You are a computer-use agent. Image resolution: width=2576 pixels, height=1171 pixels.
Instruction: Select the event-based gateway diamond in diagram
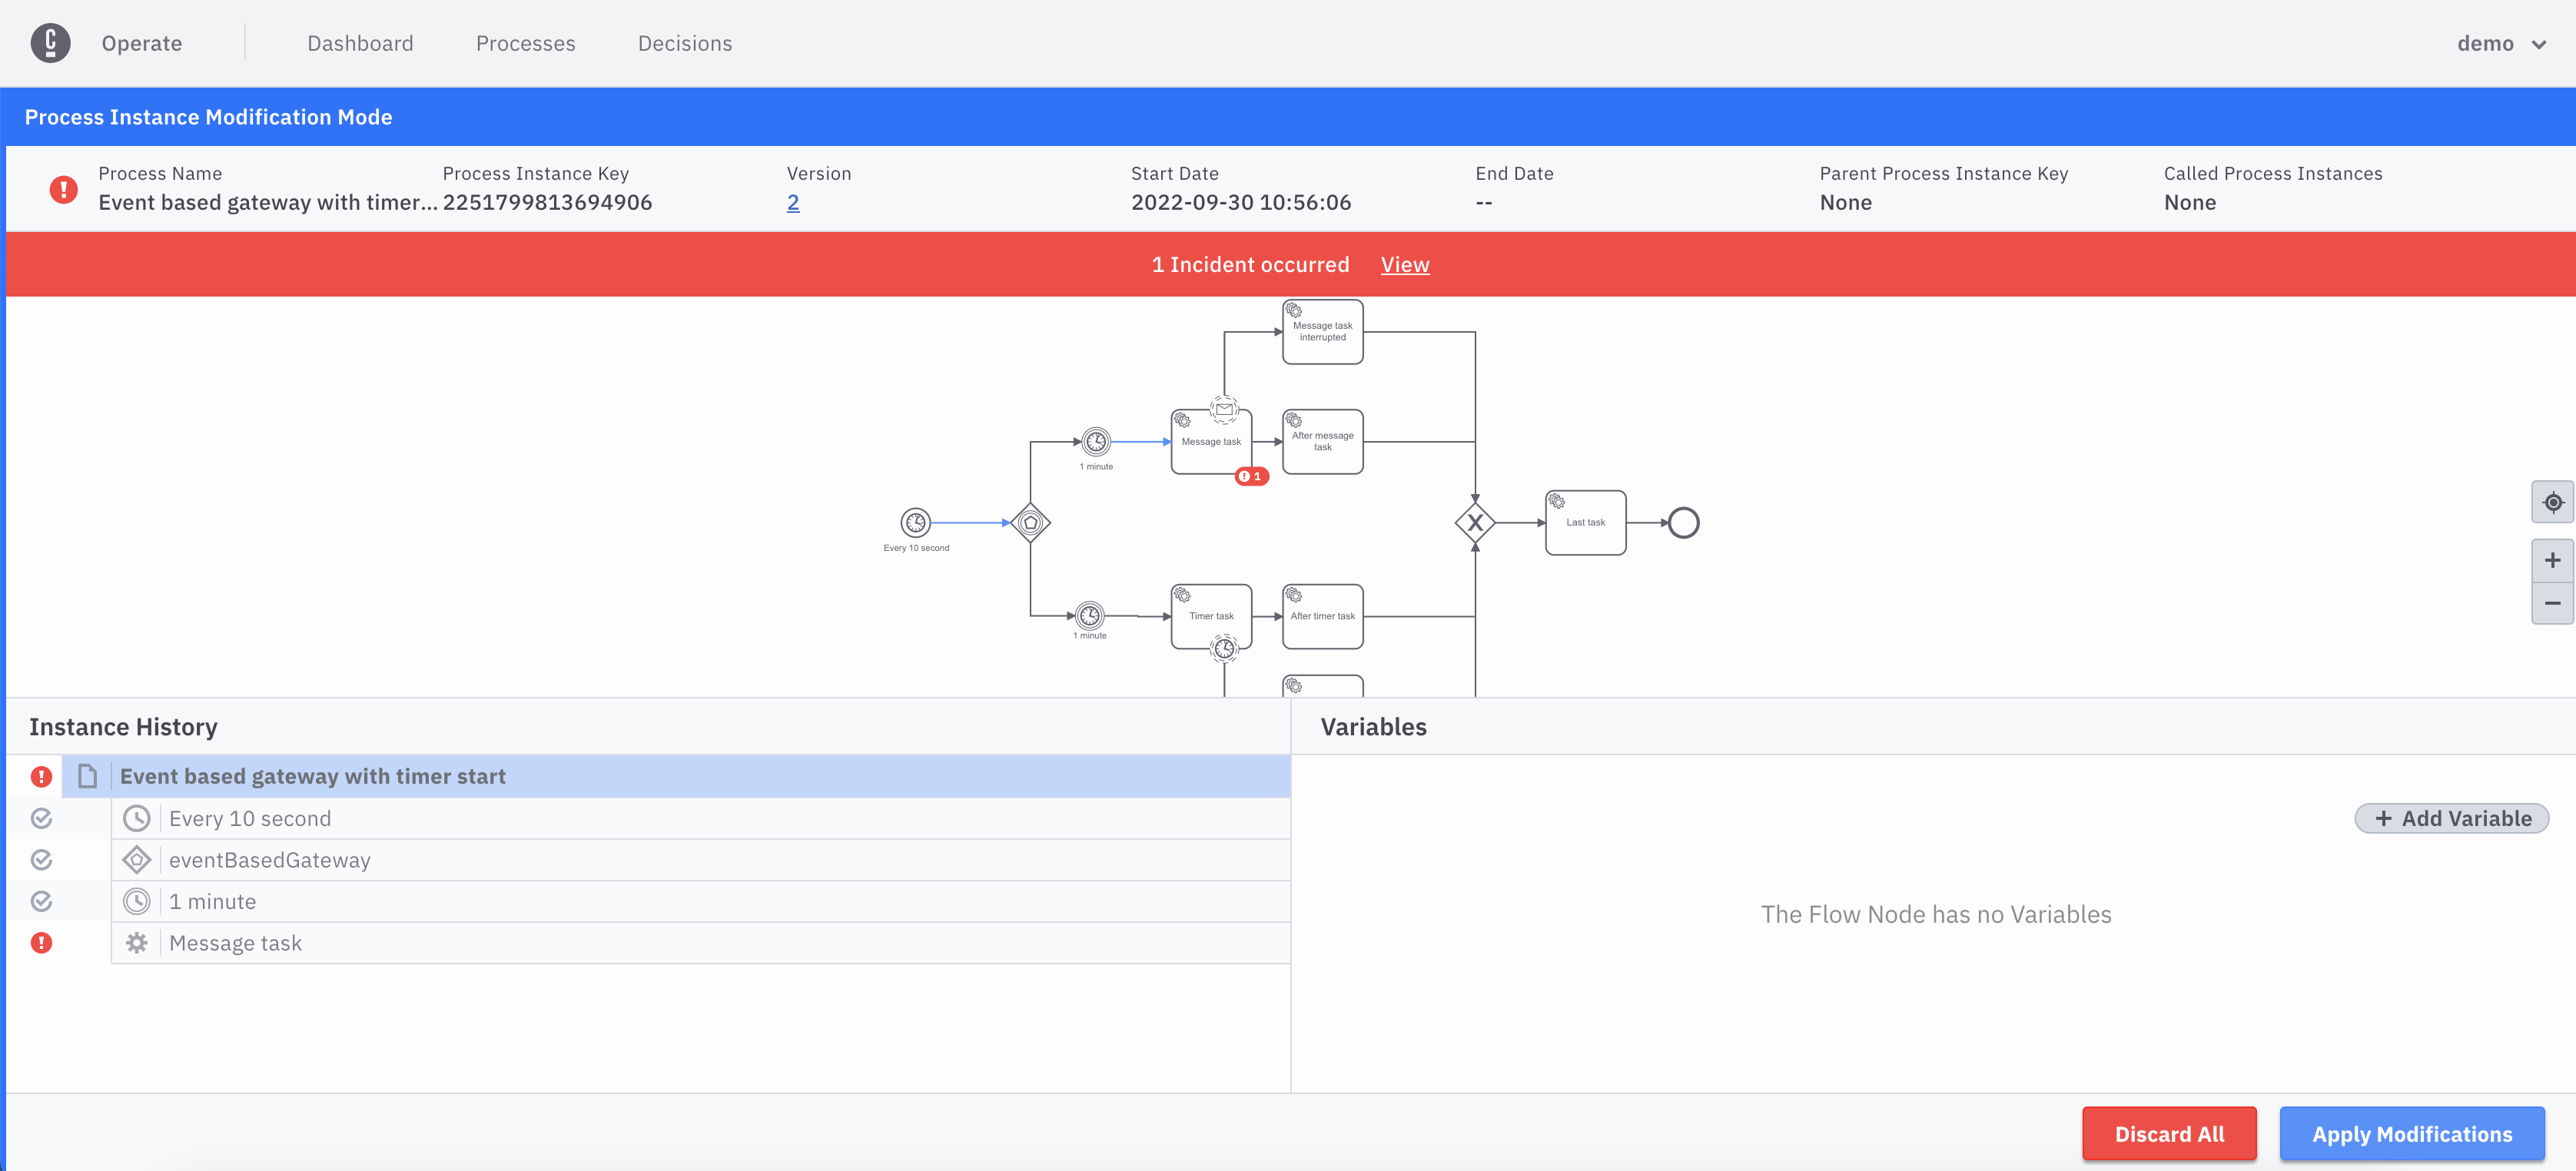1030,522
